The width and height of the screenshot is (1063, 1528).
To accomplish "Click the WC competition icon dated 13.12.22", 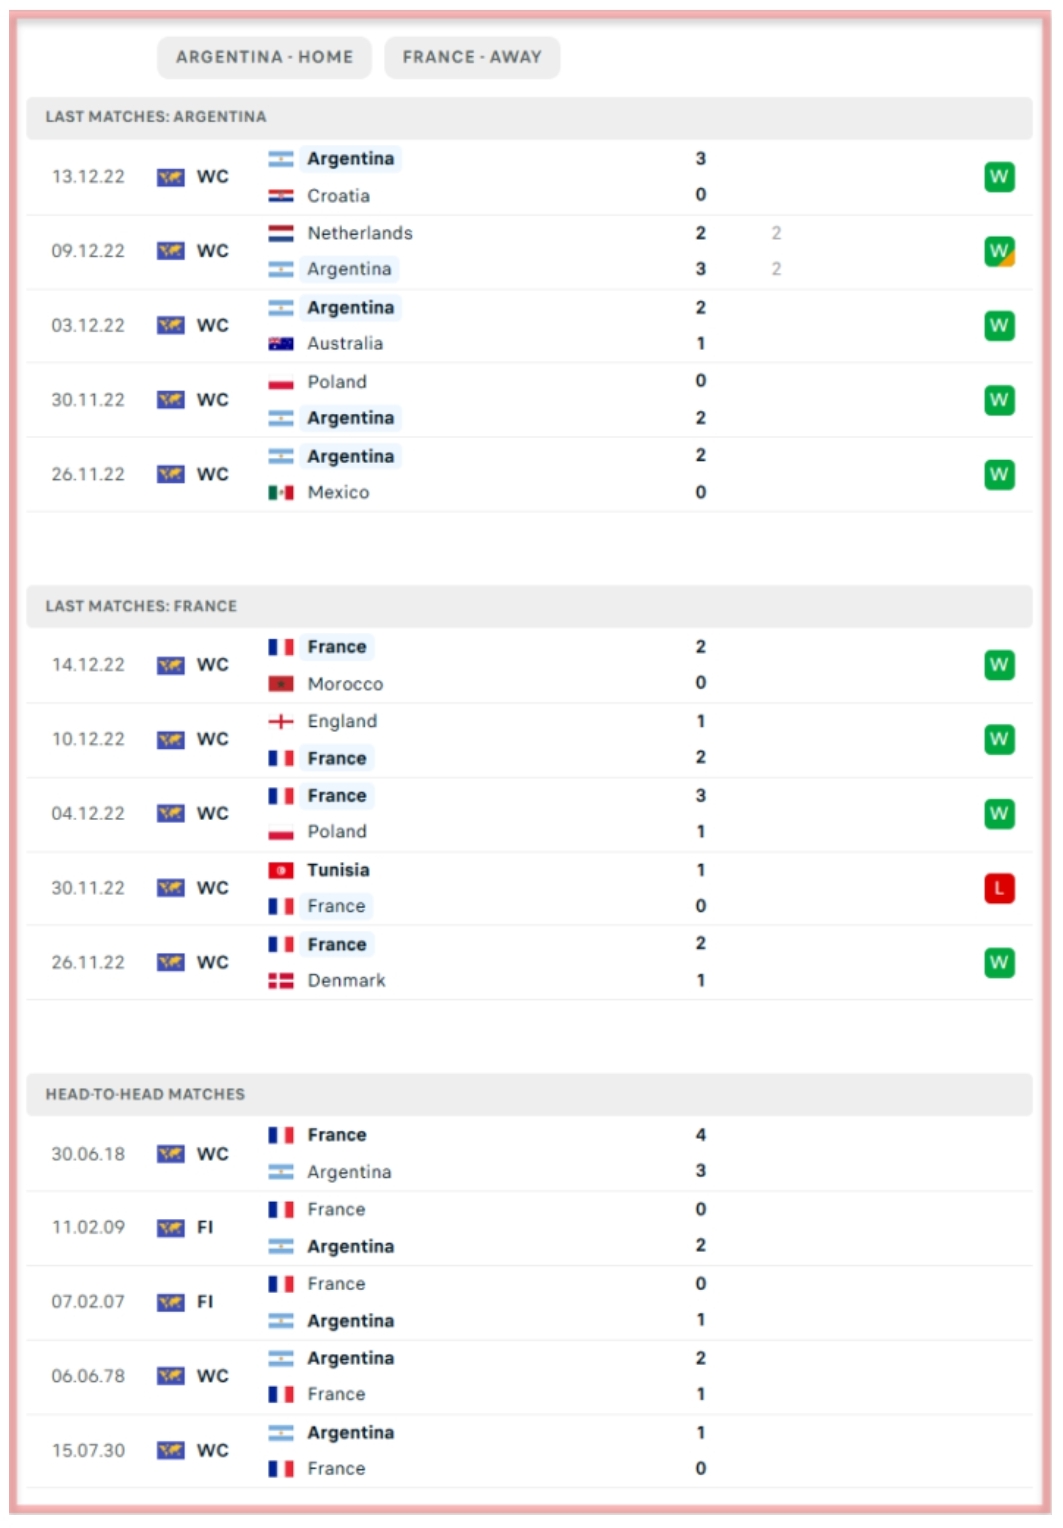I will 171,177.
